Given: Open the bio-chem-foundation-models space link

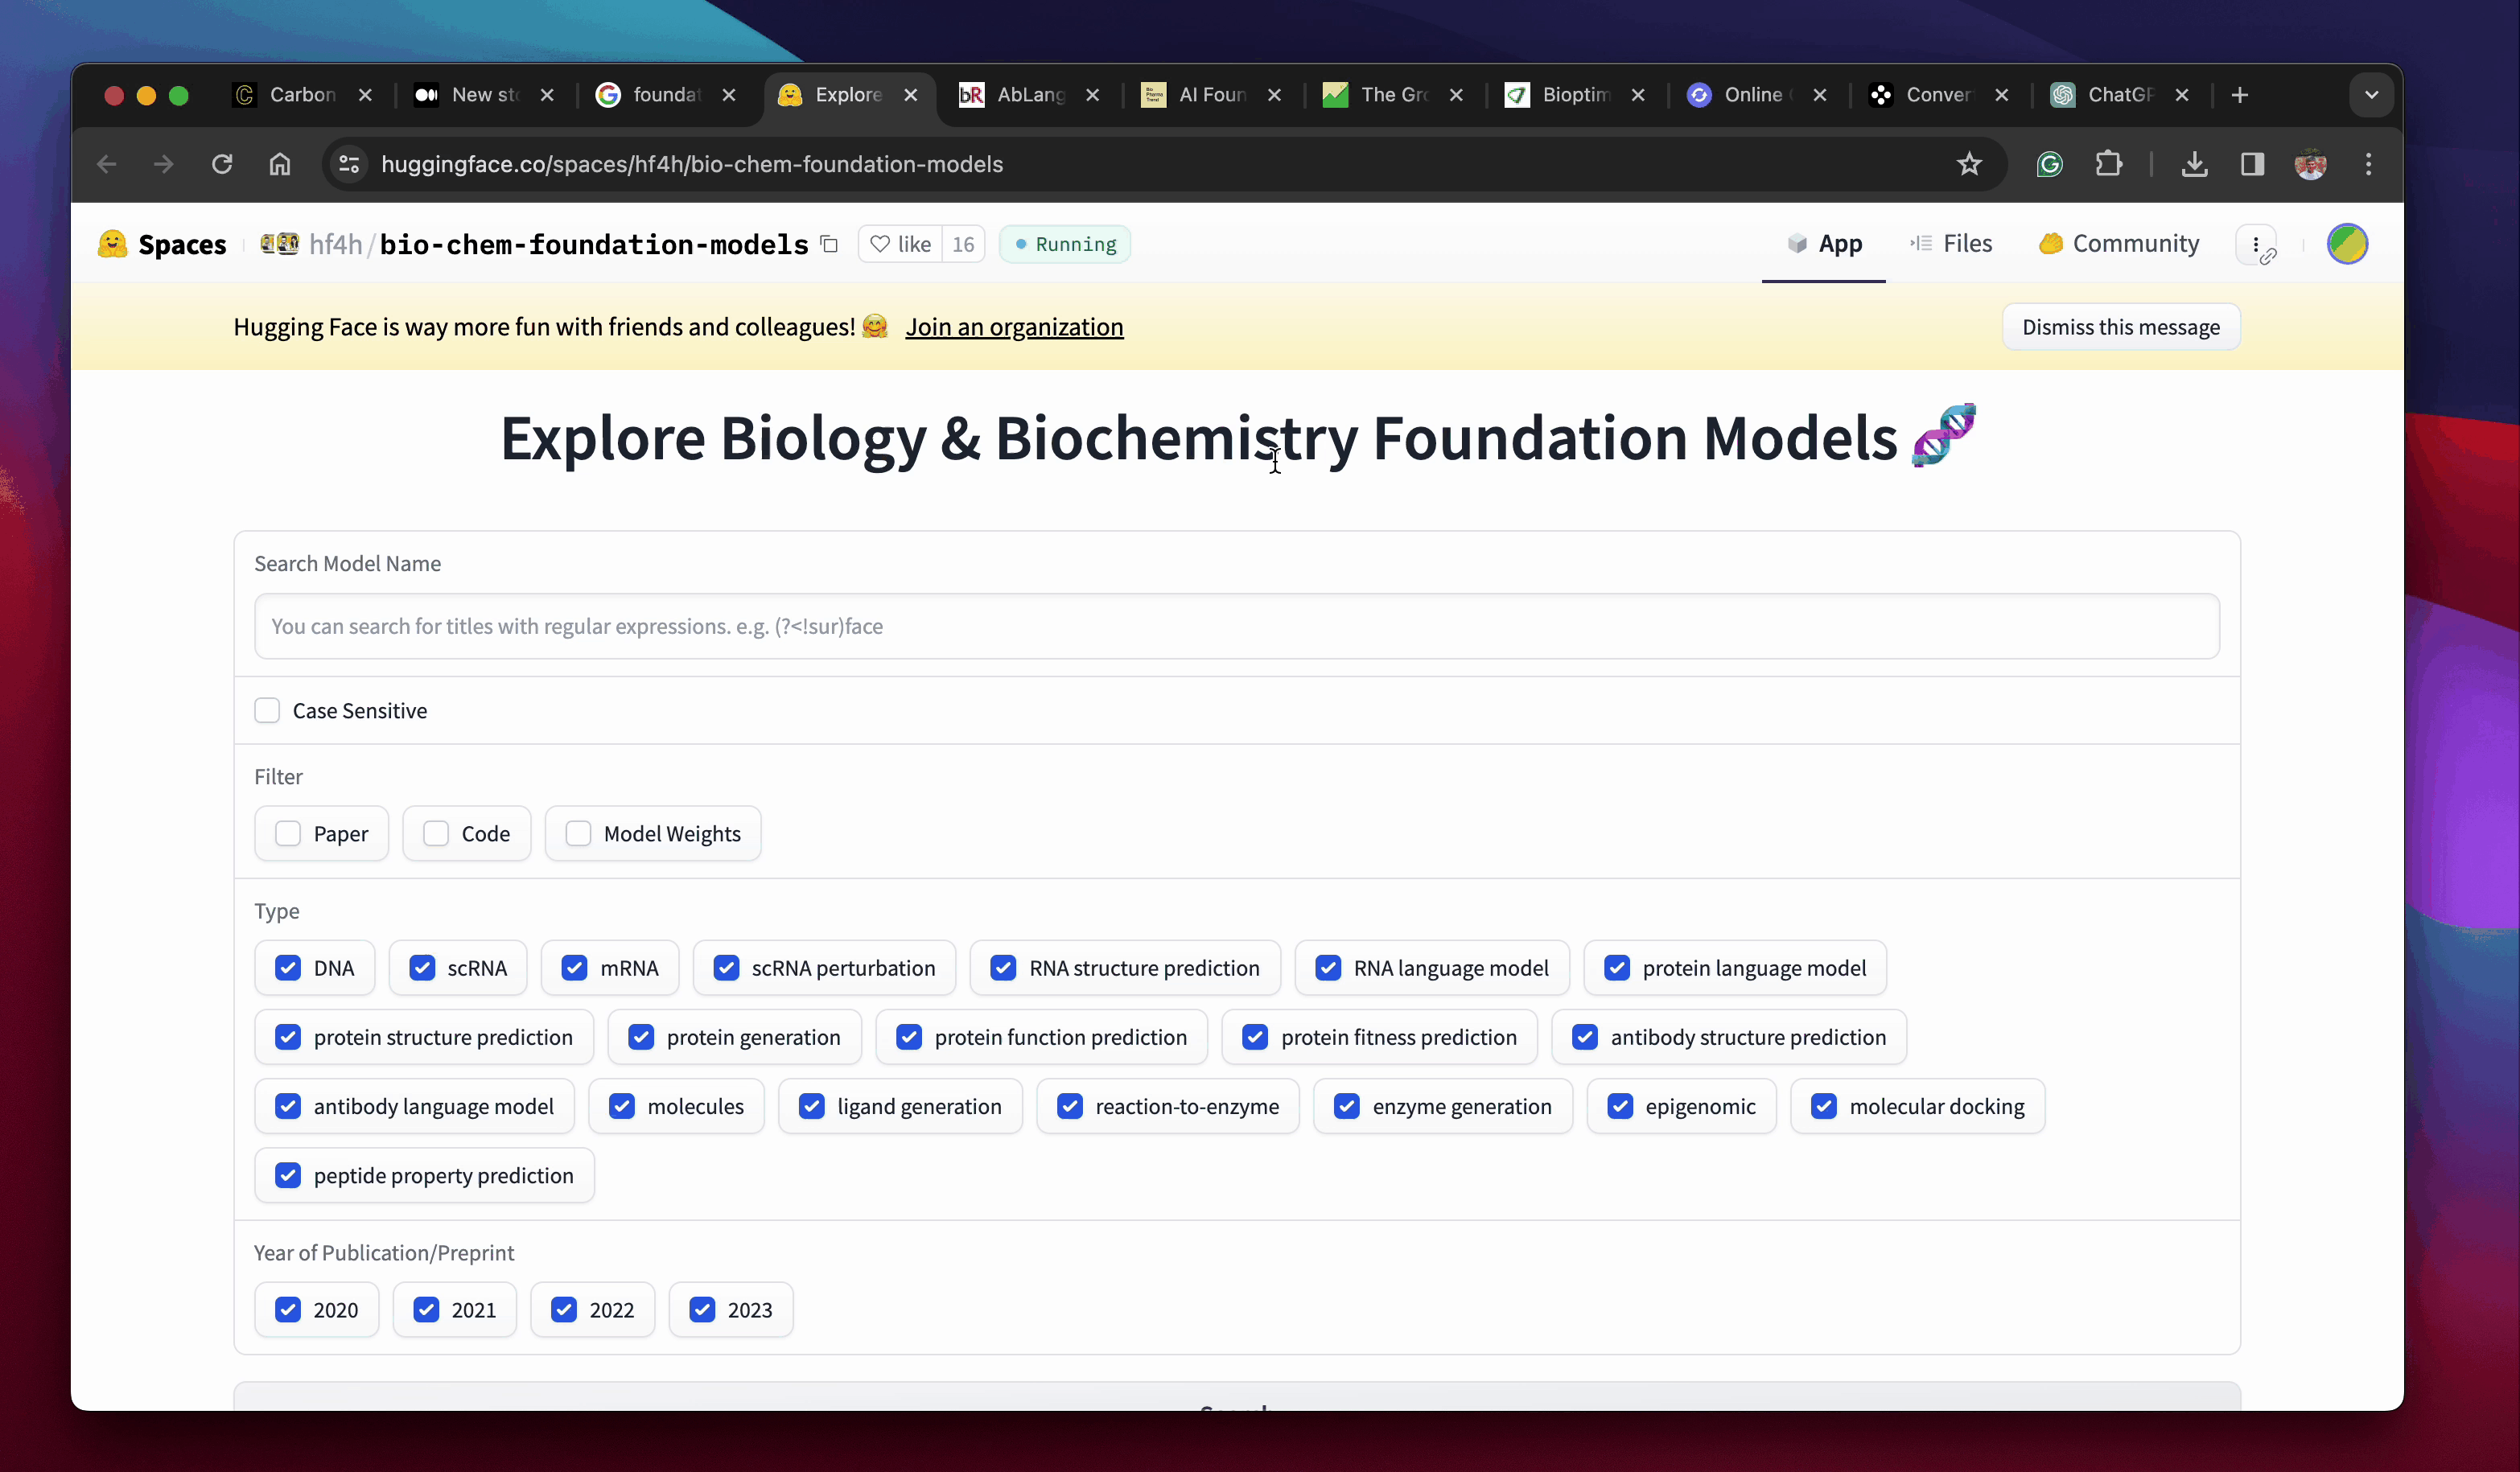Looking at the screenshot, I should (x=594, y=244).
